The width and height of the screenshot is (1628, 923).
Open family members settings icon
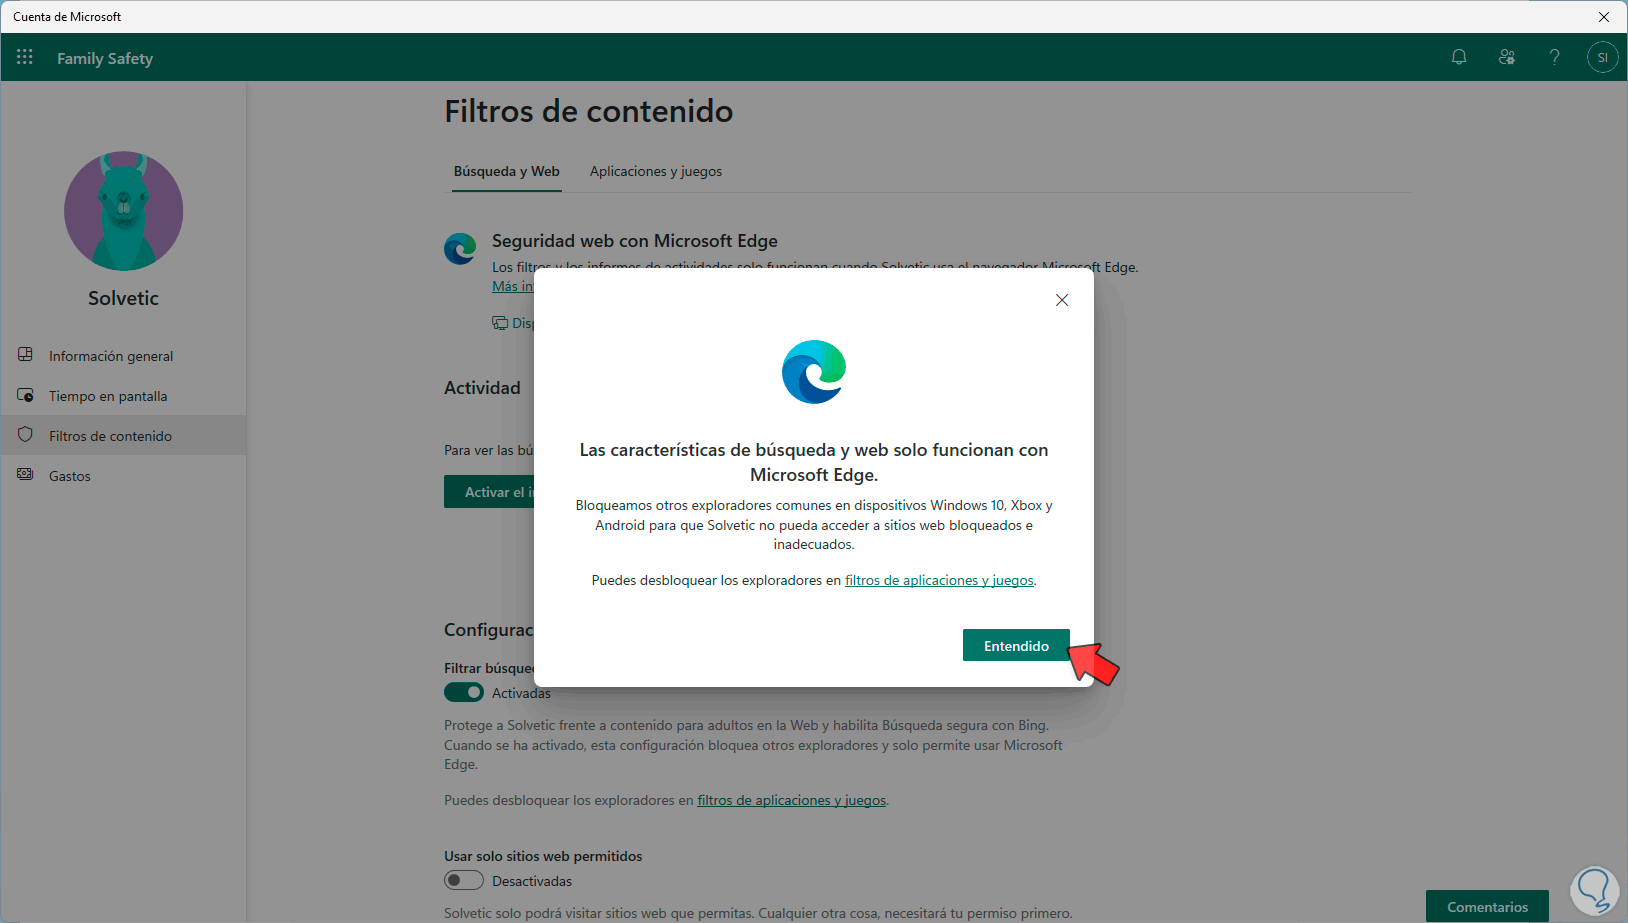pyautogui.click(x=1507, y=57)
